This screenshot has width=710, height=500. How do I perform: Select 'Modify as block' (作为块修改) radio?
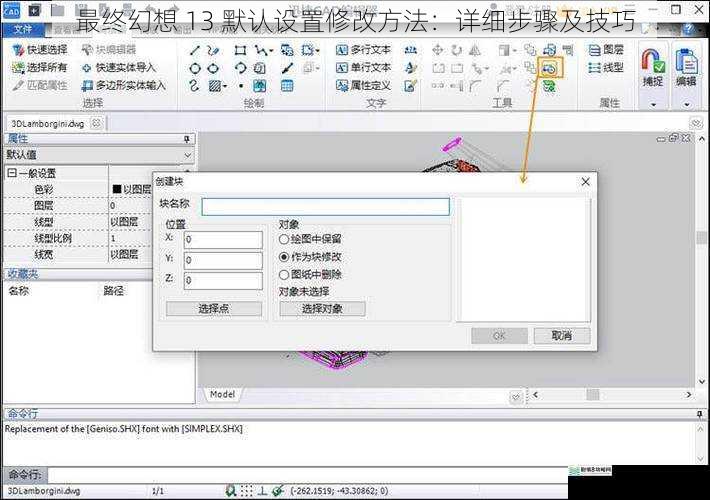(284, 257)
